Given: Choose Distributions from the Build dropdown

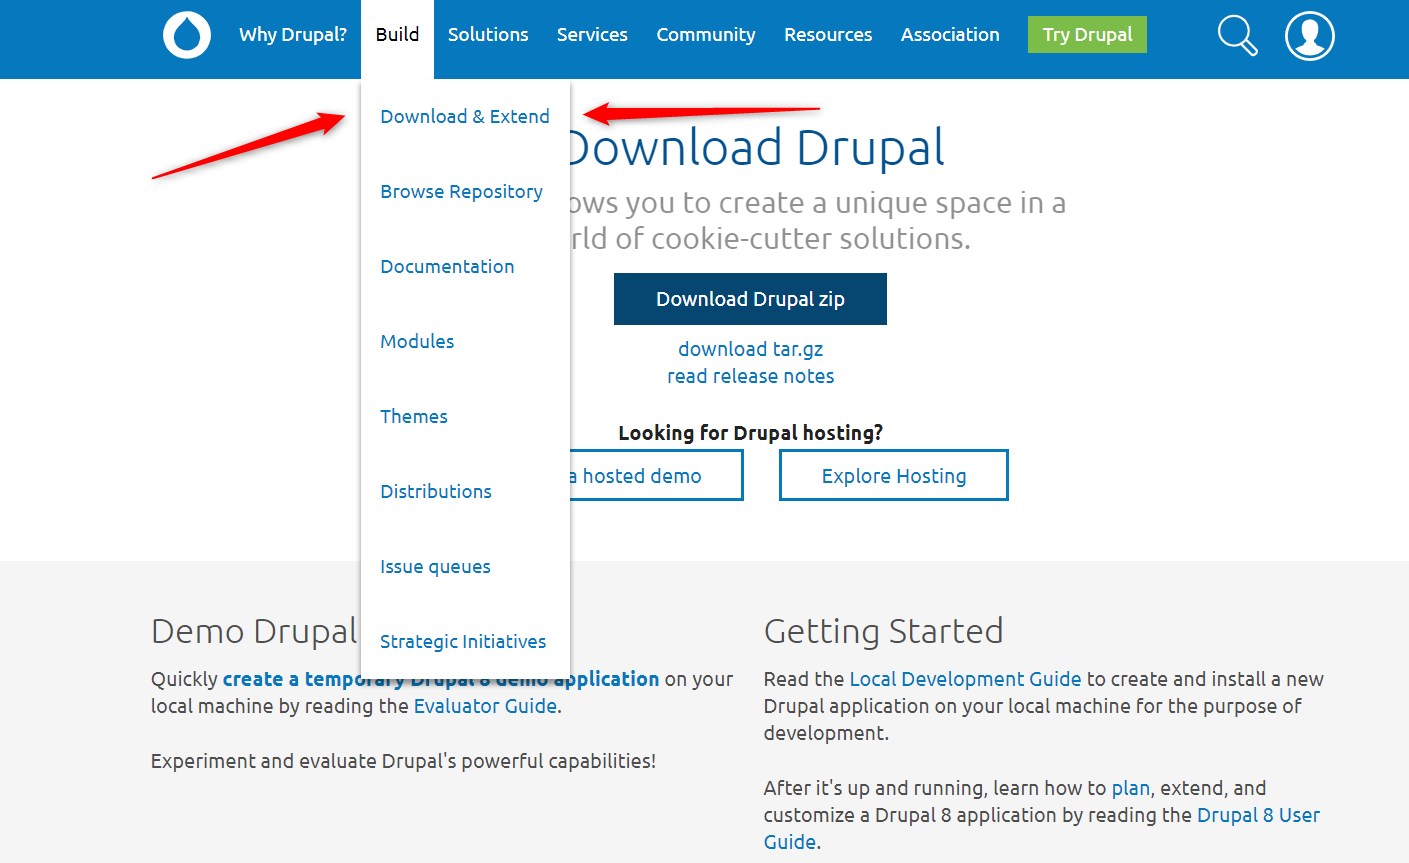Looking at the screenshot, I should tap(436, 492).
